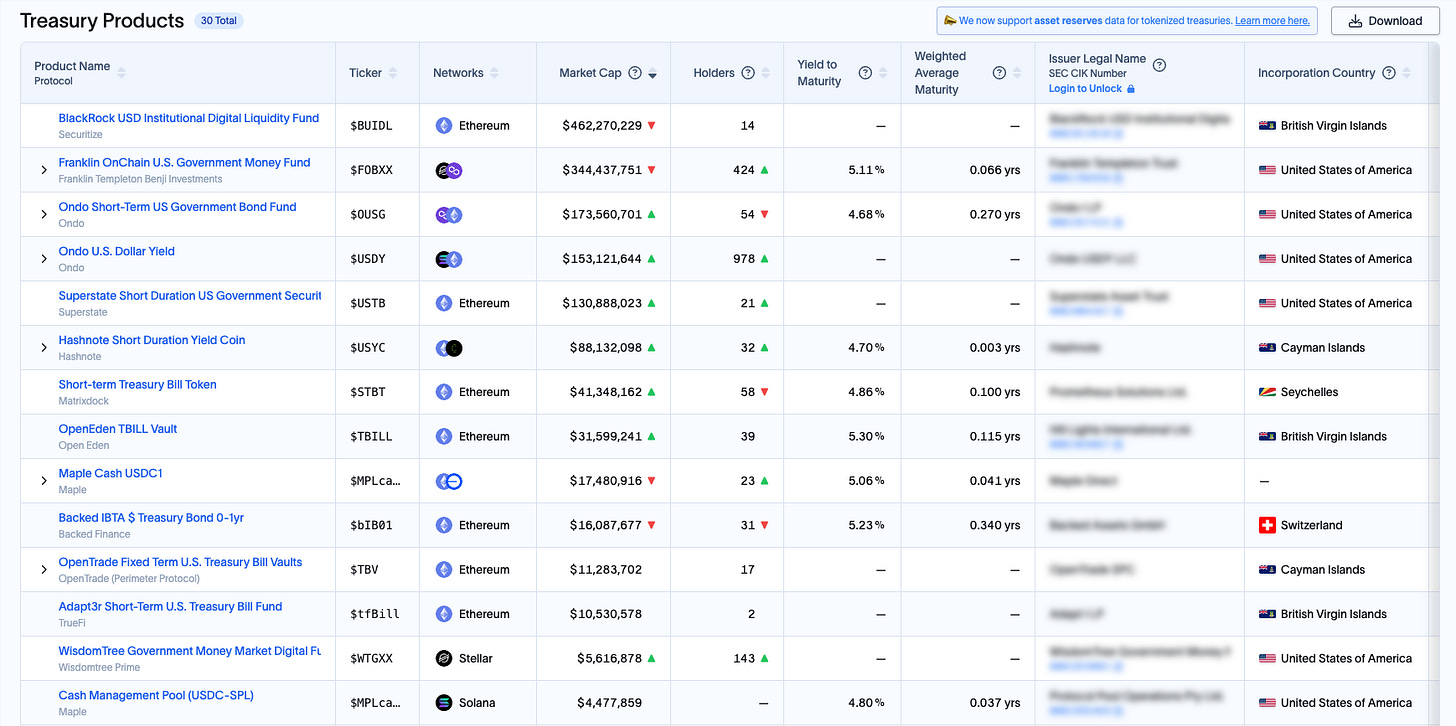
Task: Click yield value 5.30% in TBILL row
Action: click(866, 436)
